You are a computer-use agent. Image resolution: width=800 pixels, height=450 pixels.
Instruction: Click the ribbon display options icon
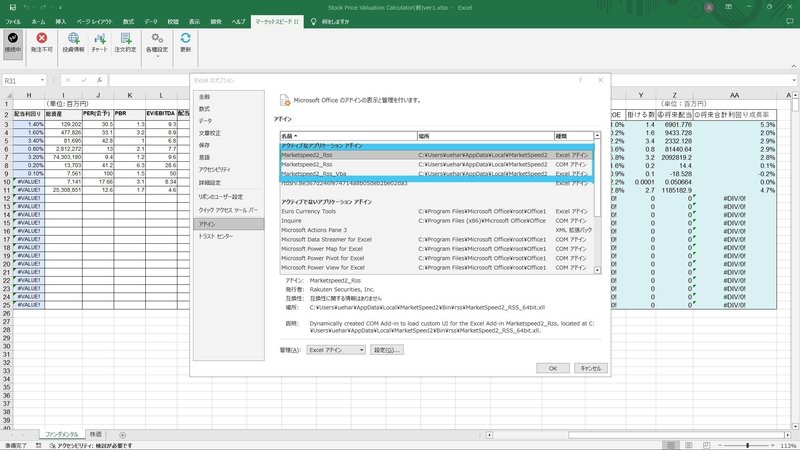pos(729,7)
